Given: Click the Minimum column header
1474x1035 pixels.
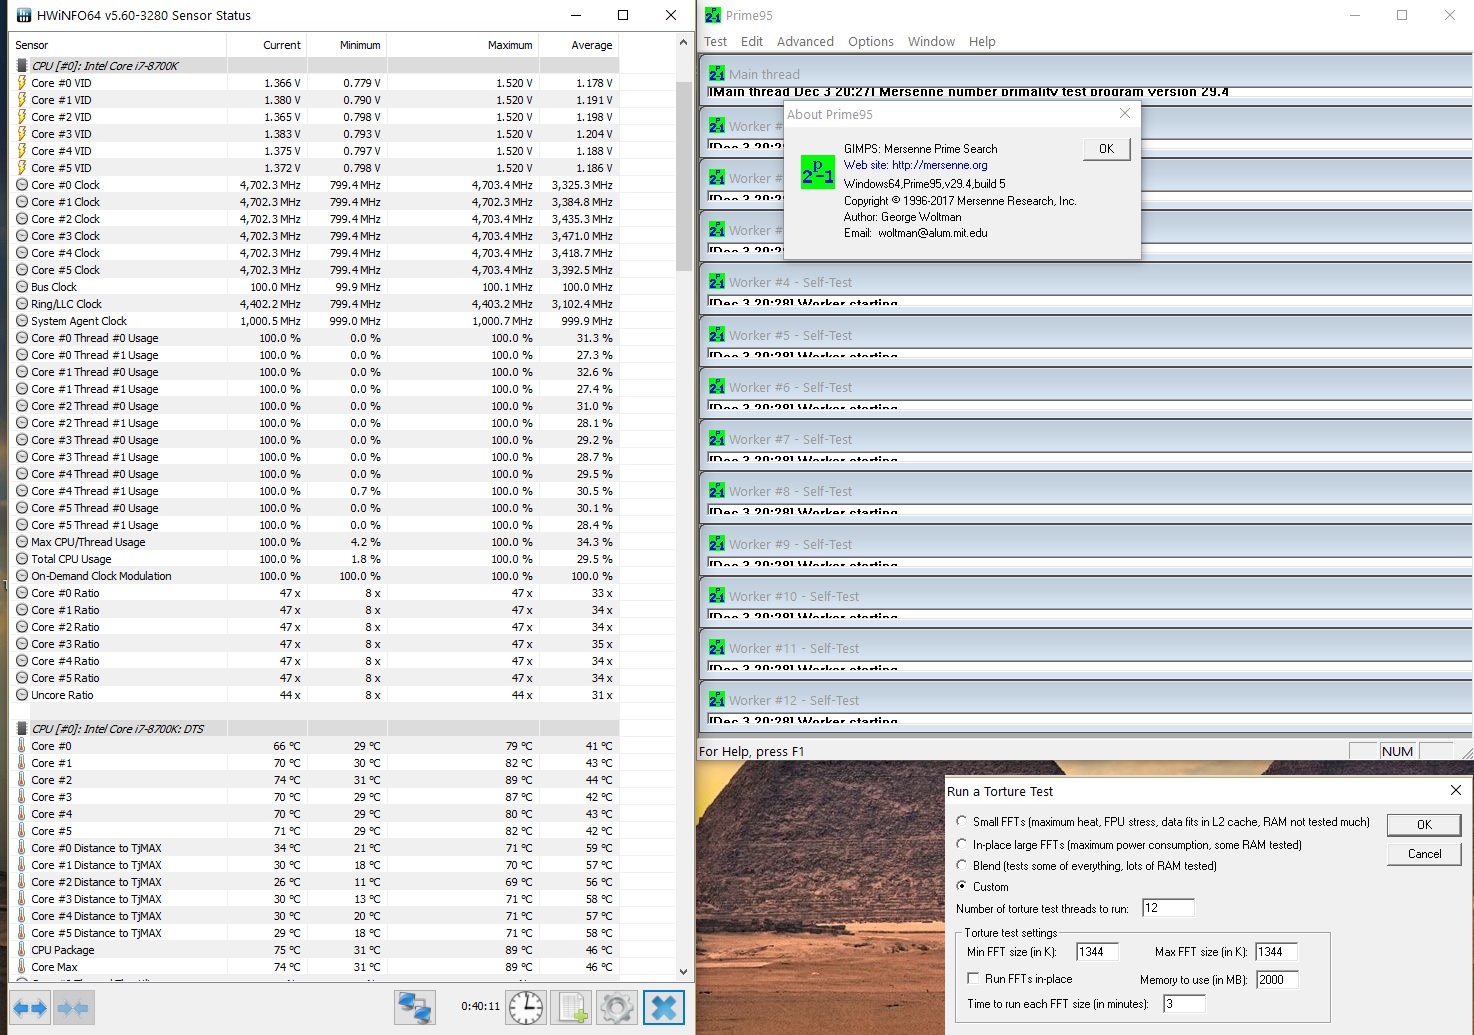Looking at the screenshot, I should [x=347, y=45].
